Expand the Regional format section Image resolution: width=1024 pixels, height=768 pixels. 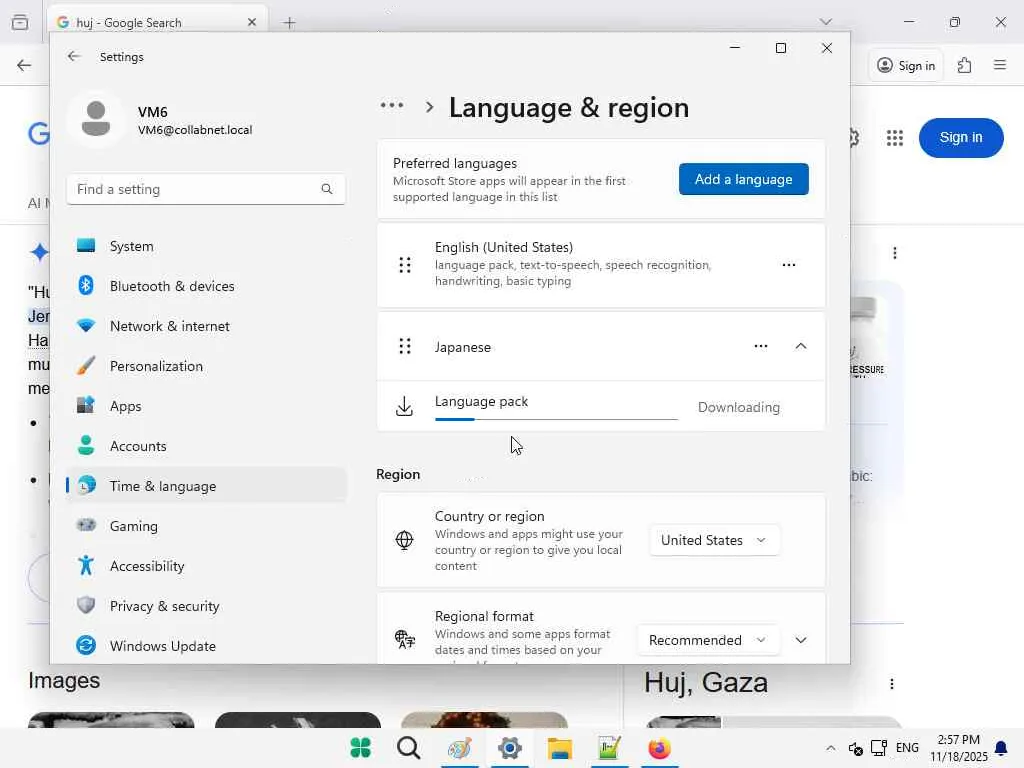coord(801,640)
